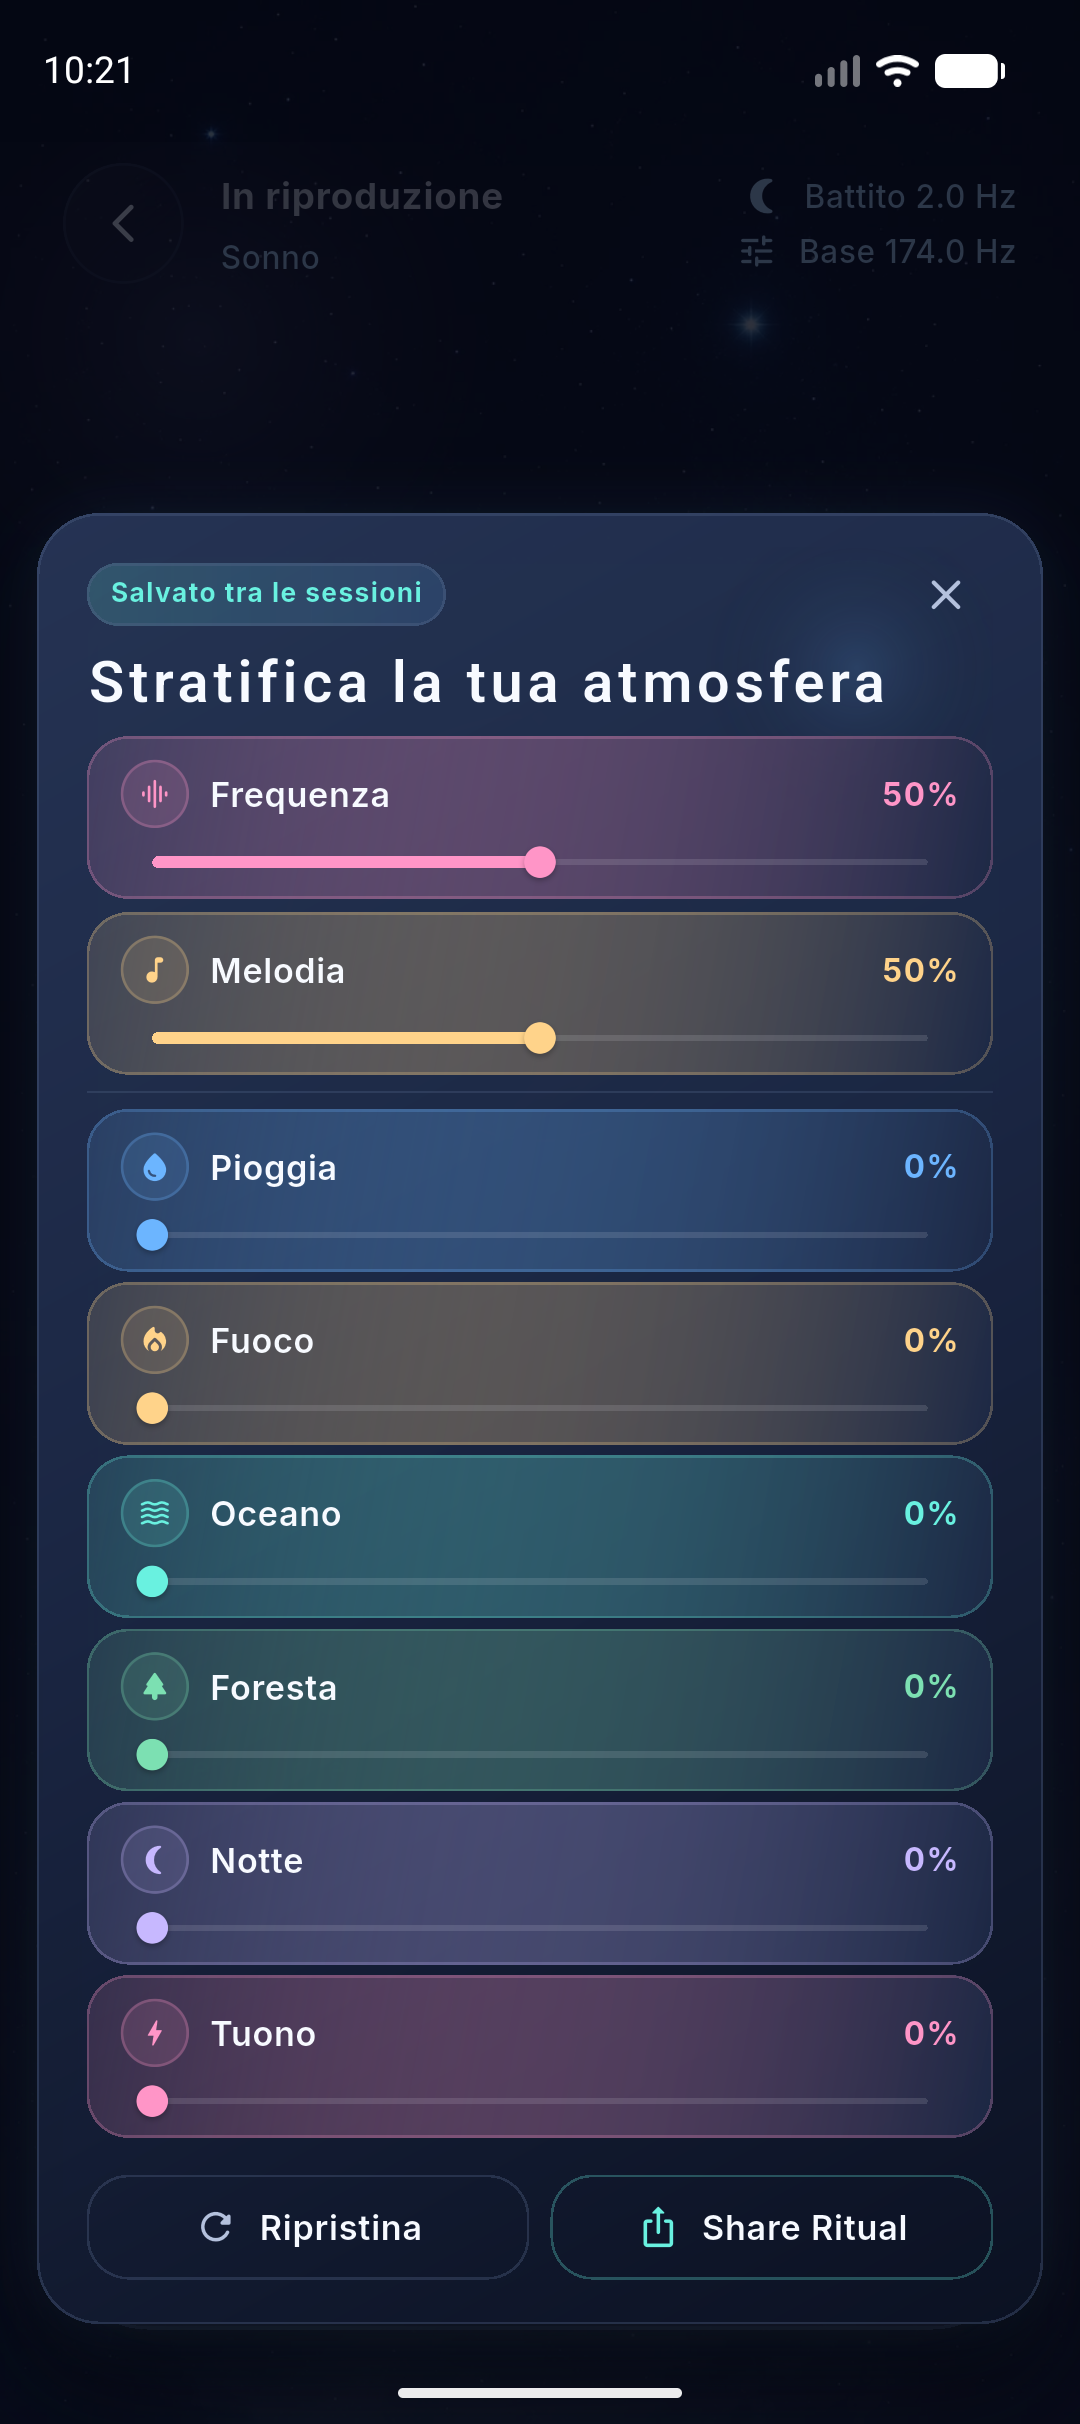The width and height of the screenshot is (1080, 2424).
Task: Tap the back chevron arrow
Action: coord(123,223)
